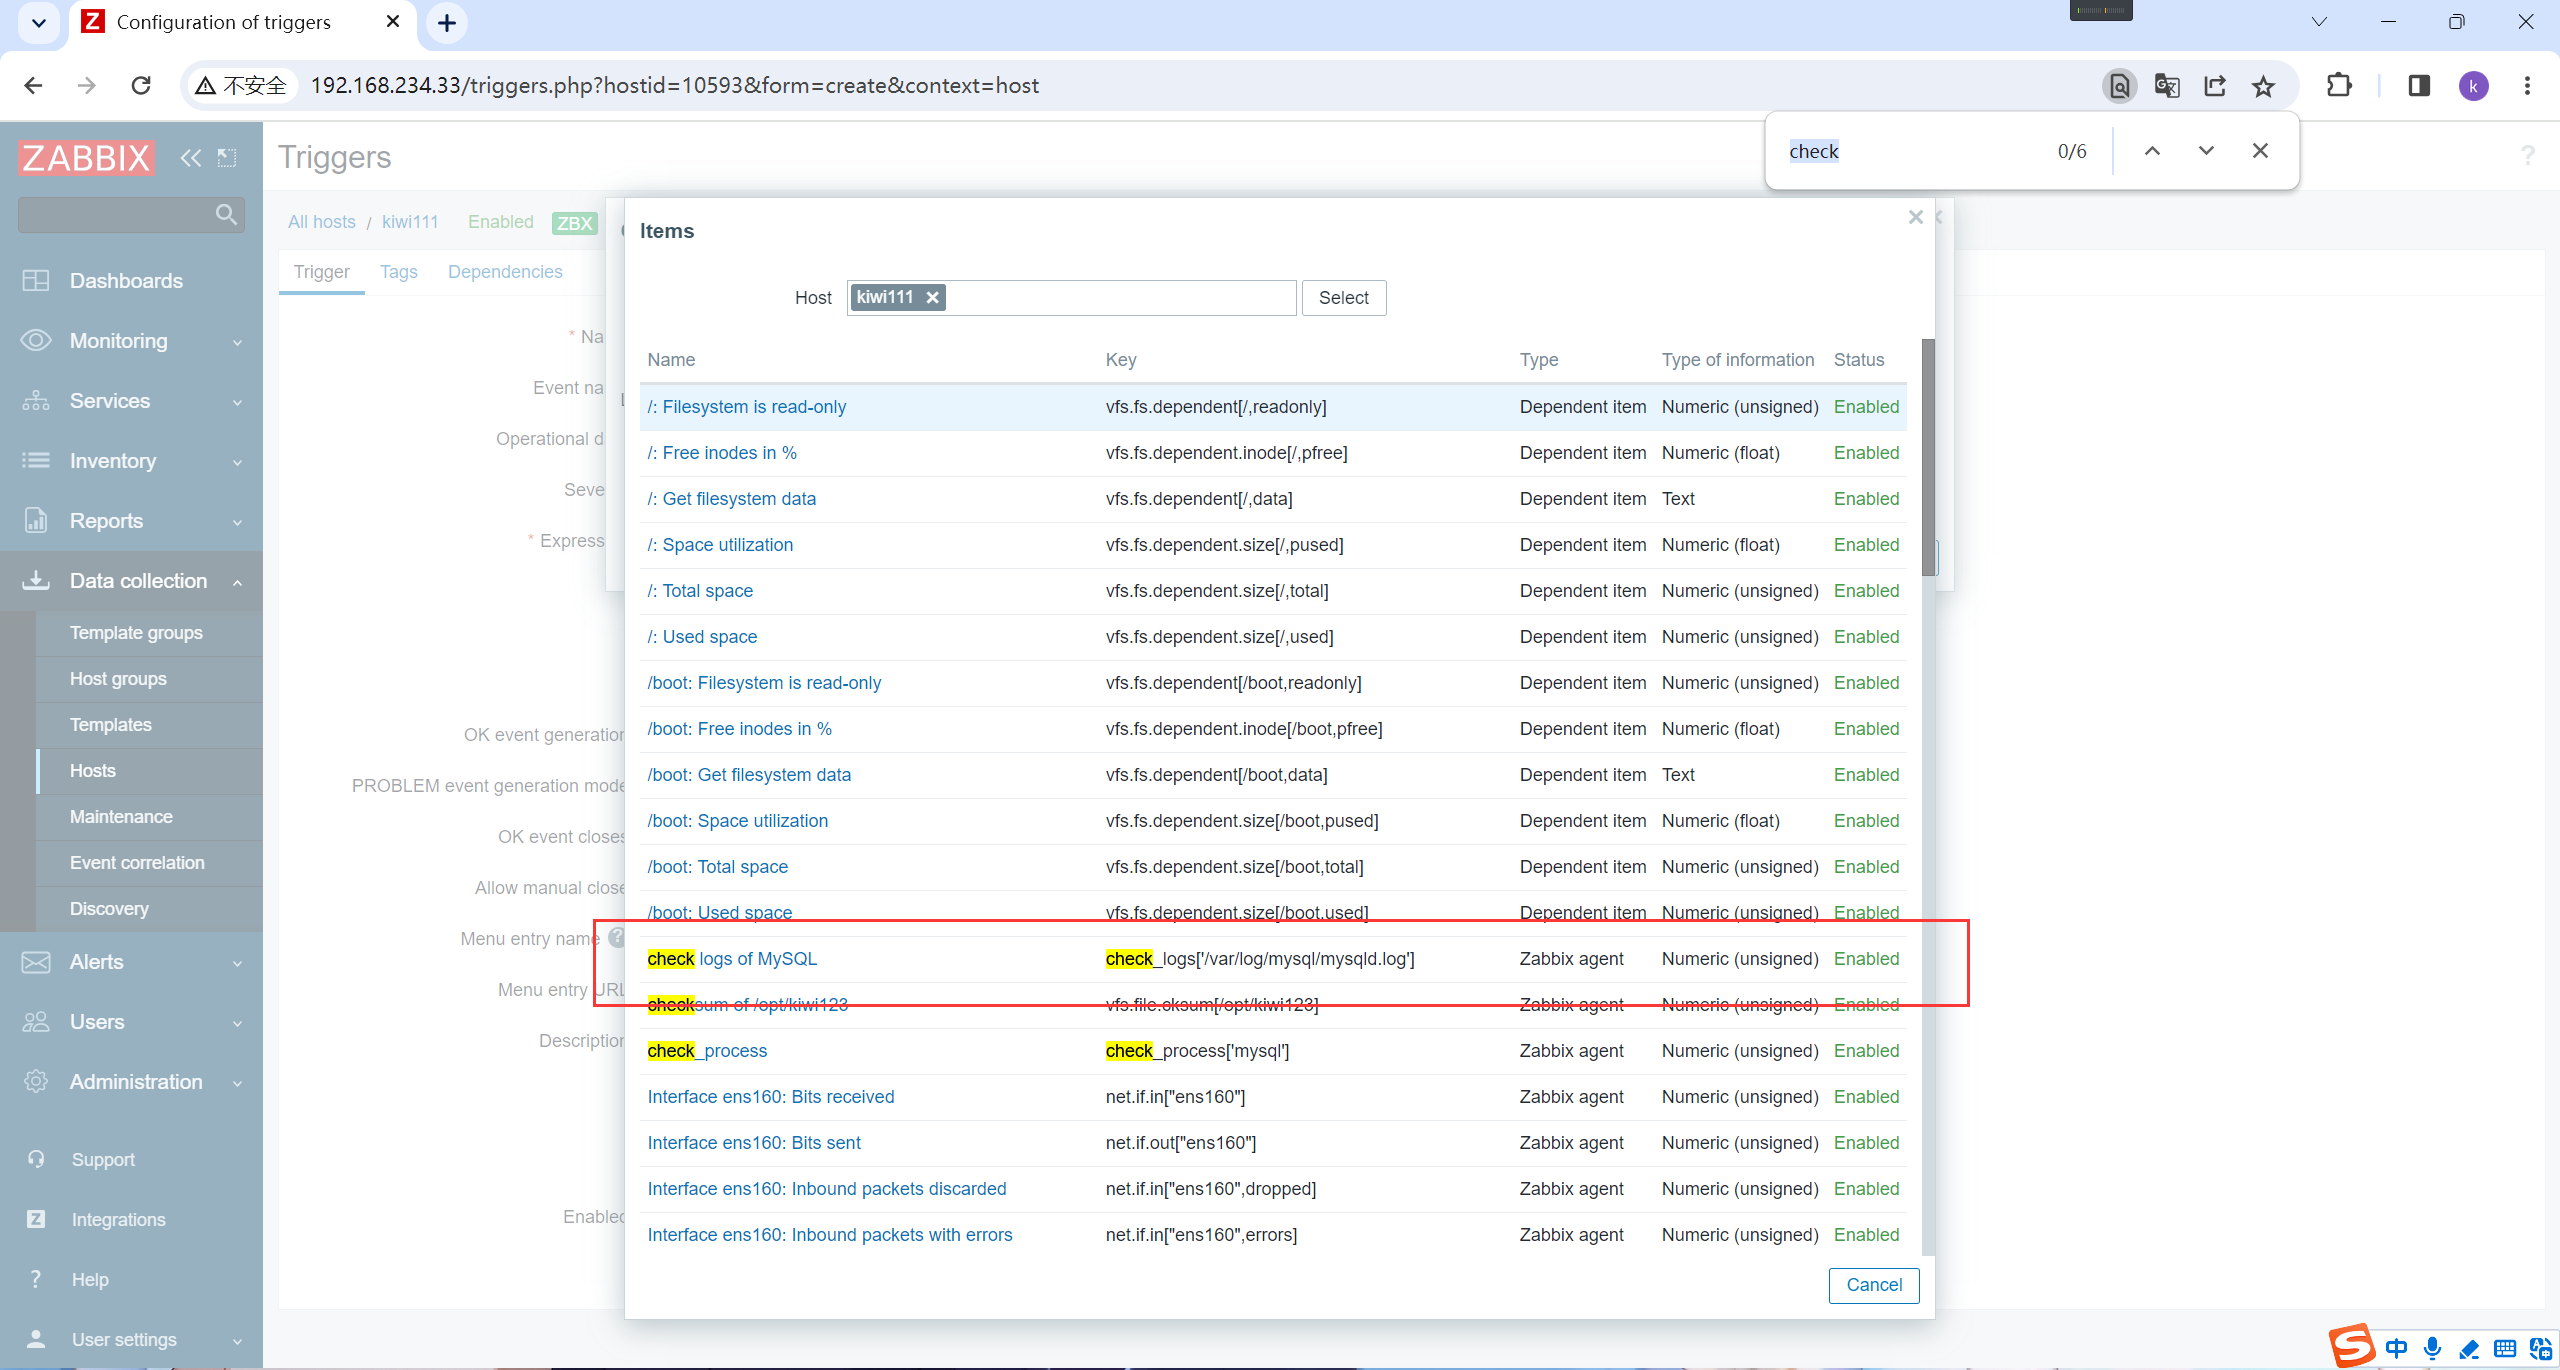
Task: Expand the Monitoring menu
Action: [x=131, y=341]
